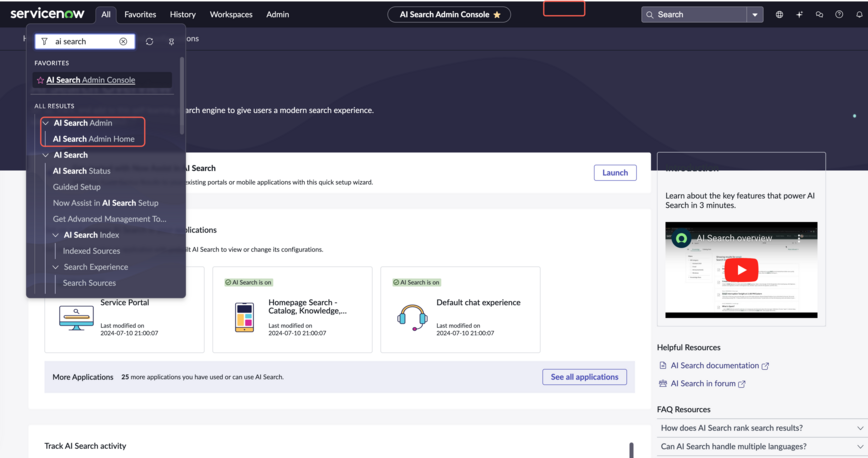Open the global search dropdown arrow
This screenshot has width=868, height=458.
click(755, 15)
